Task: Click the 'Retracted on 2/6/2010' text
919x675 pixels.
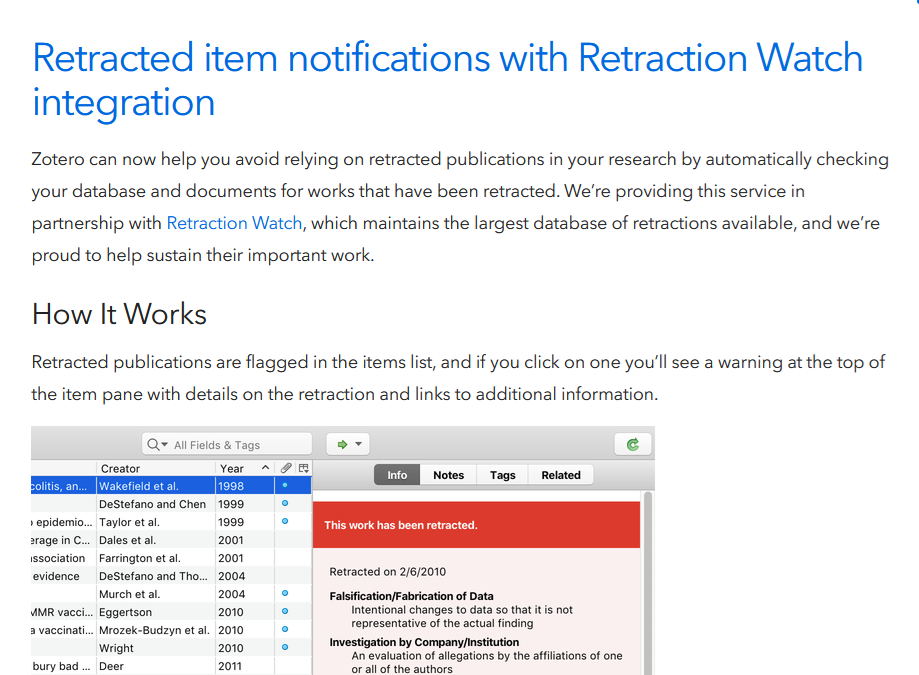Action: [387, 572]
